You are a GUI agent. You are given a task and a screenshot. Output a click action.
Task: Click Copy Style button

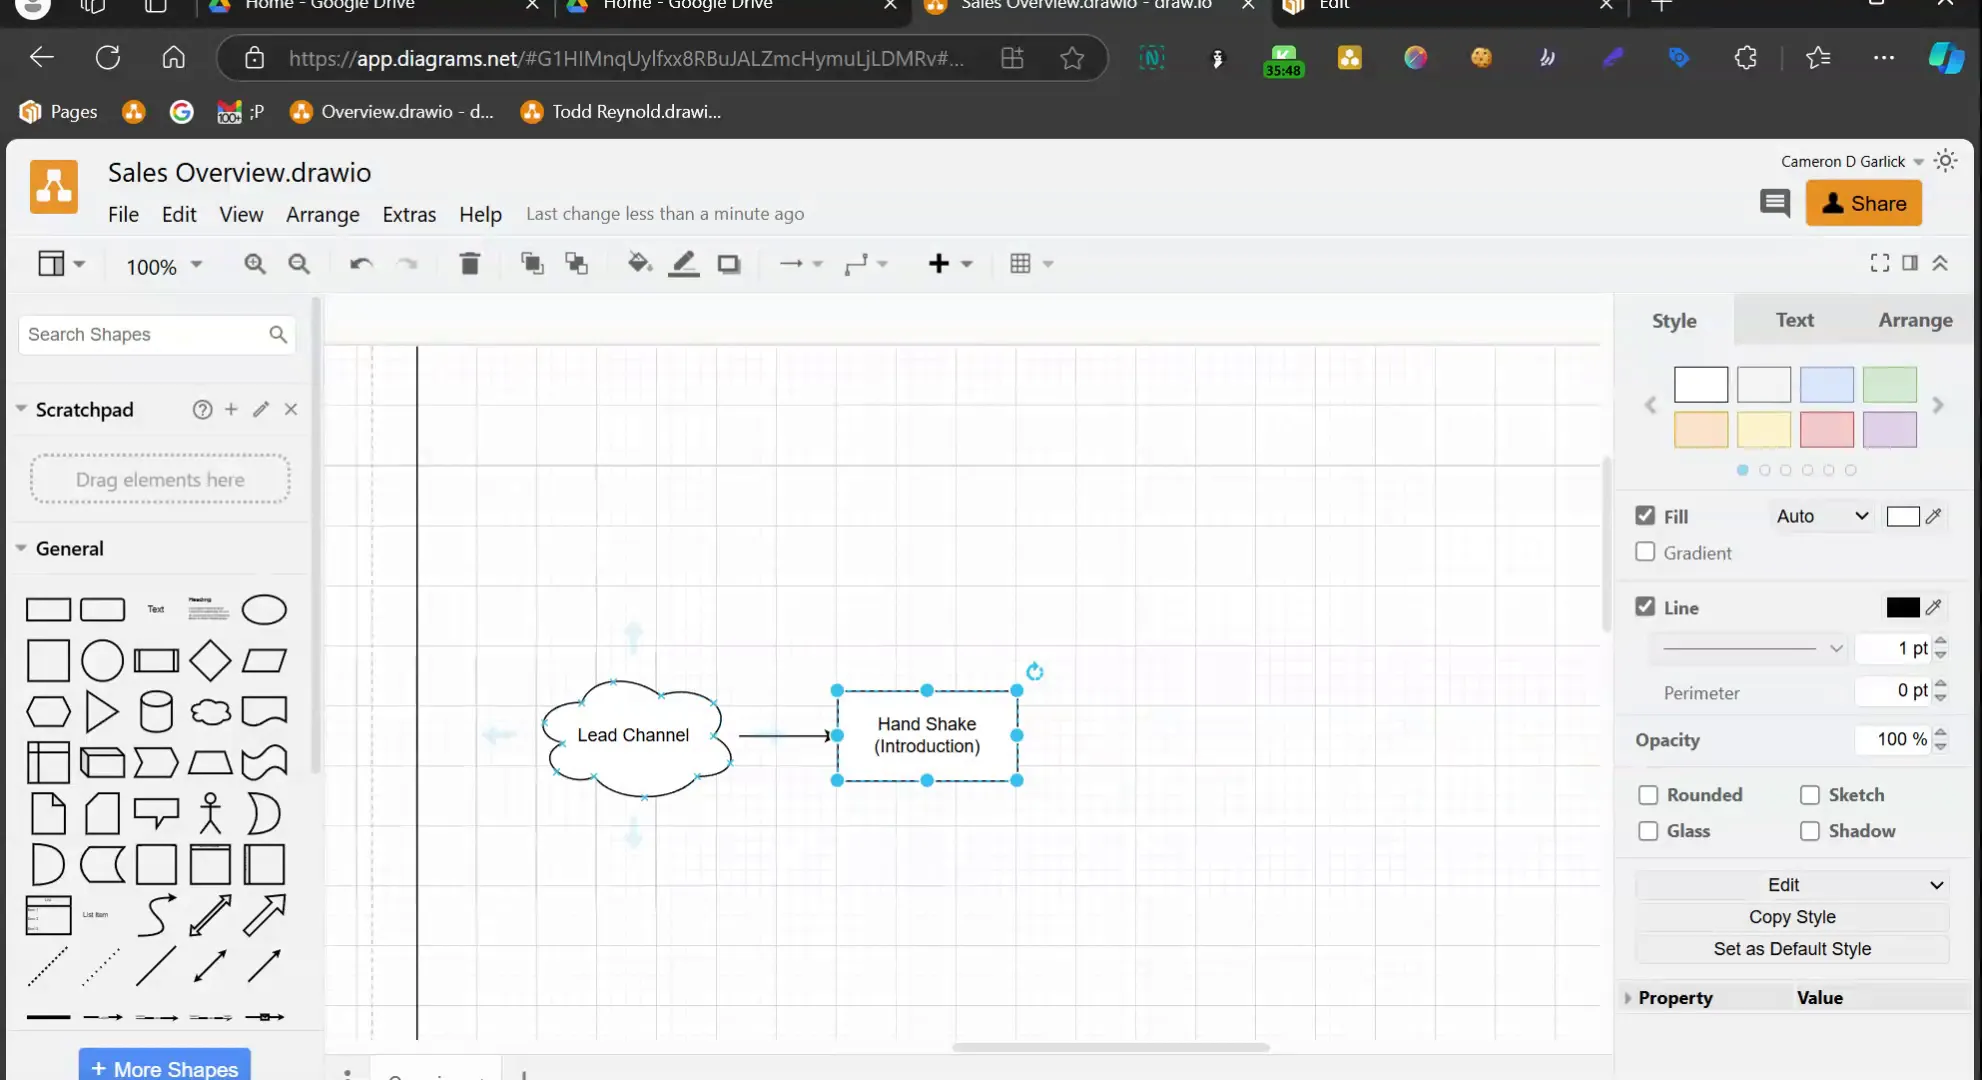pyautogui.click(x=1791, y=916)
